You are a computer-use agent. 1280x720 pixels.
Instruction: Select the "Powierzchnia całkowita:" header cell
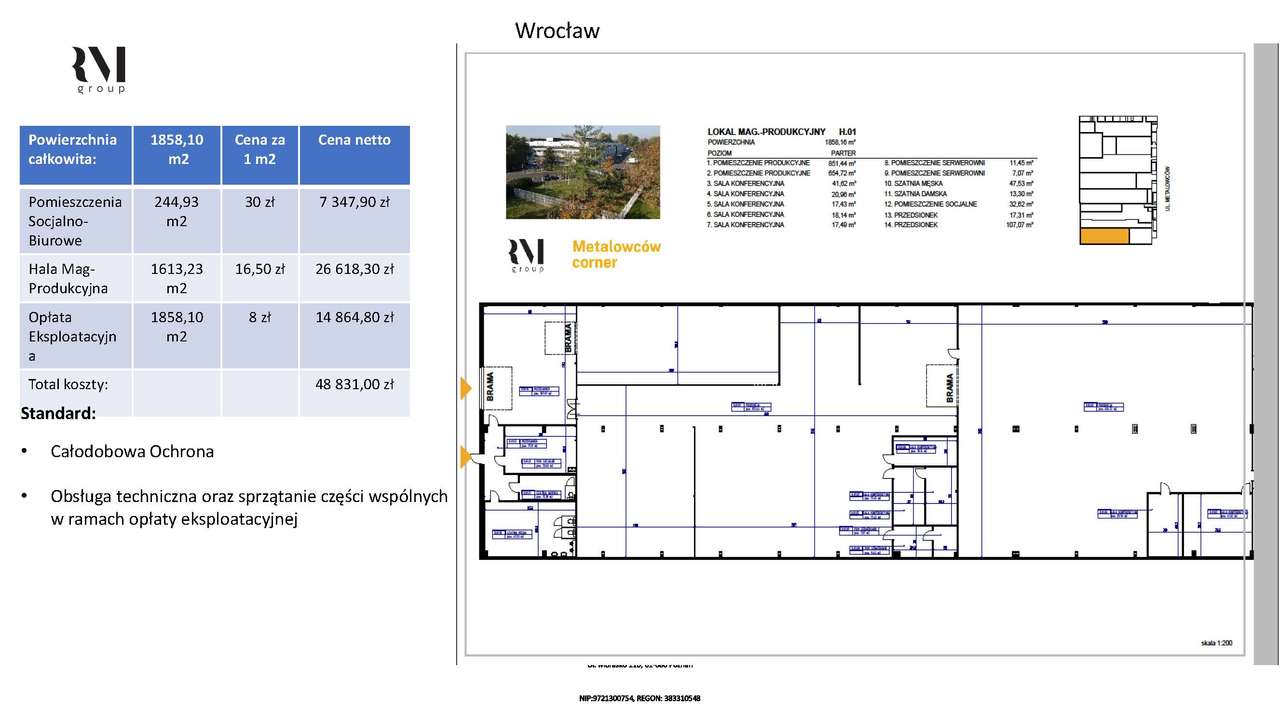coord(75,155)
